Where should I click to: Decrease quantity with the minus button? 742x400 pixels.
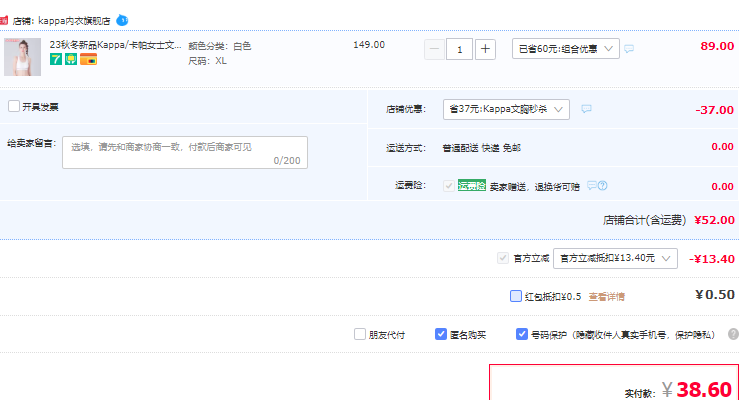(434, 49)
